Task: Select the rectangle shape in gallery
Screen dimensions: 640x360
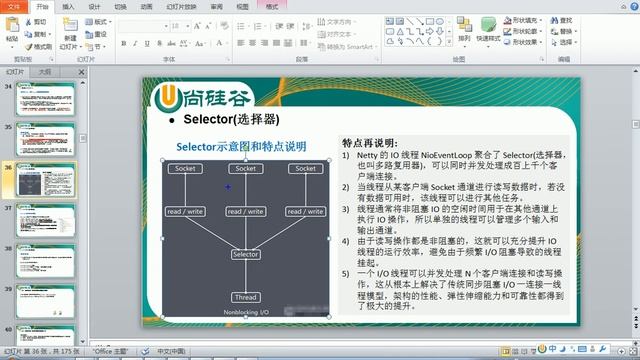Action: pos(430,21)
